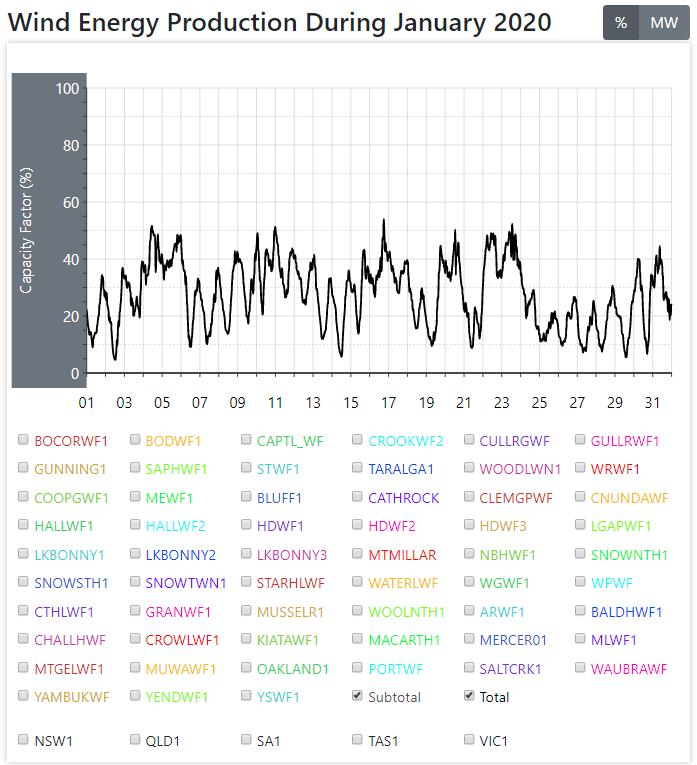697x765 pixels.
Task: Toggle the YAMBUKWF checkbox
Action: [x=23, y=696]
